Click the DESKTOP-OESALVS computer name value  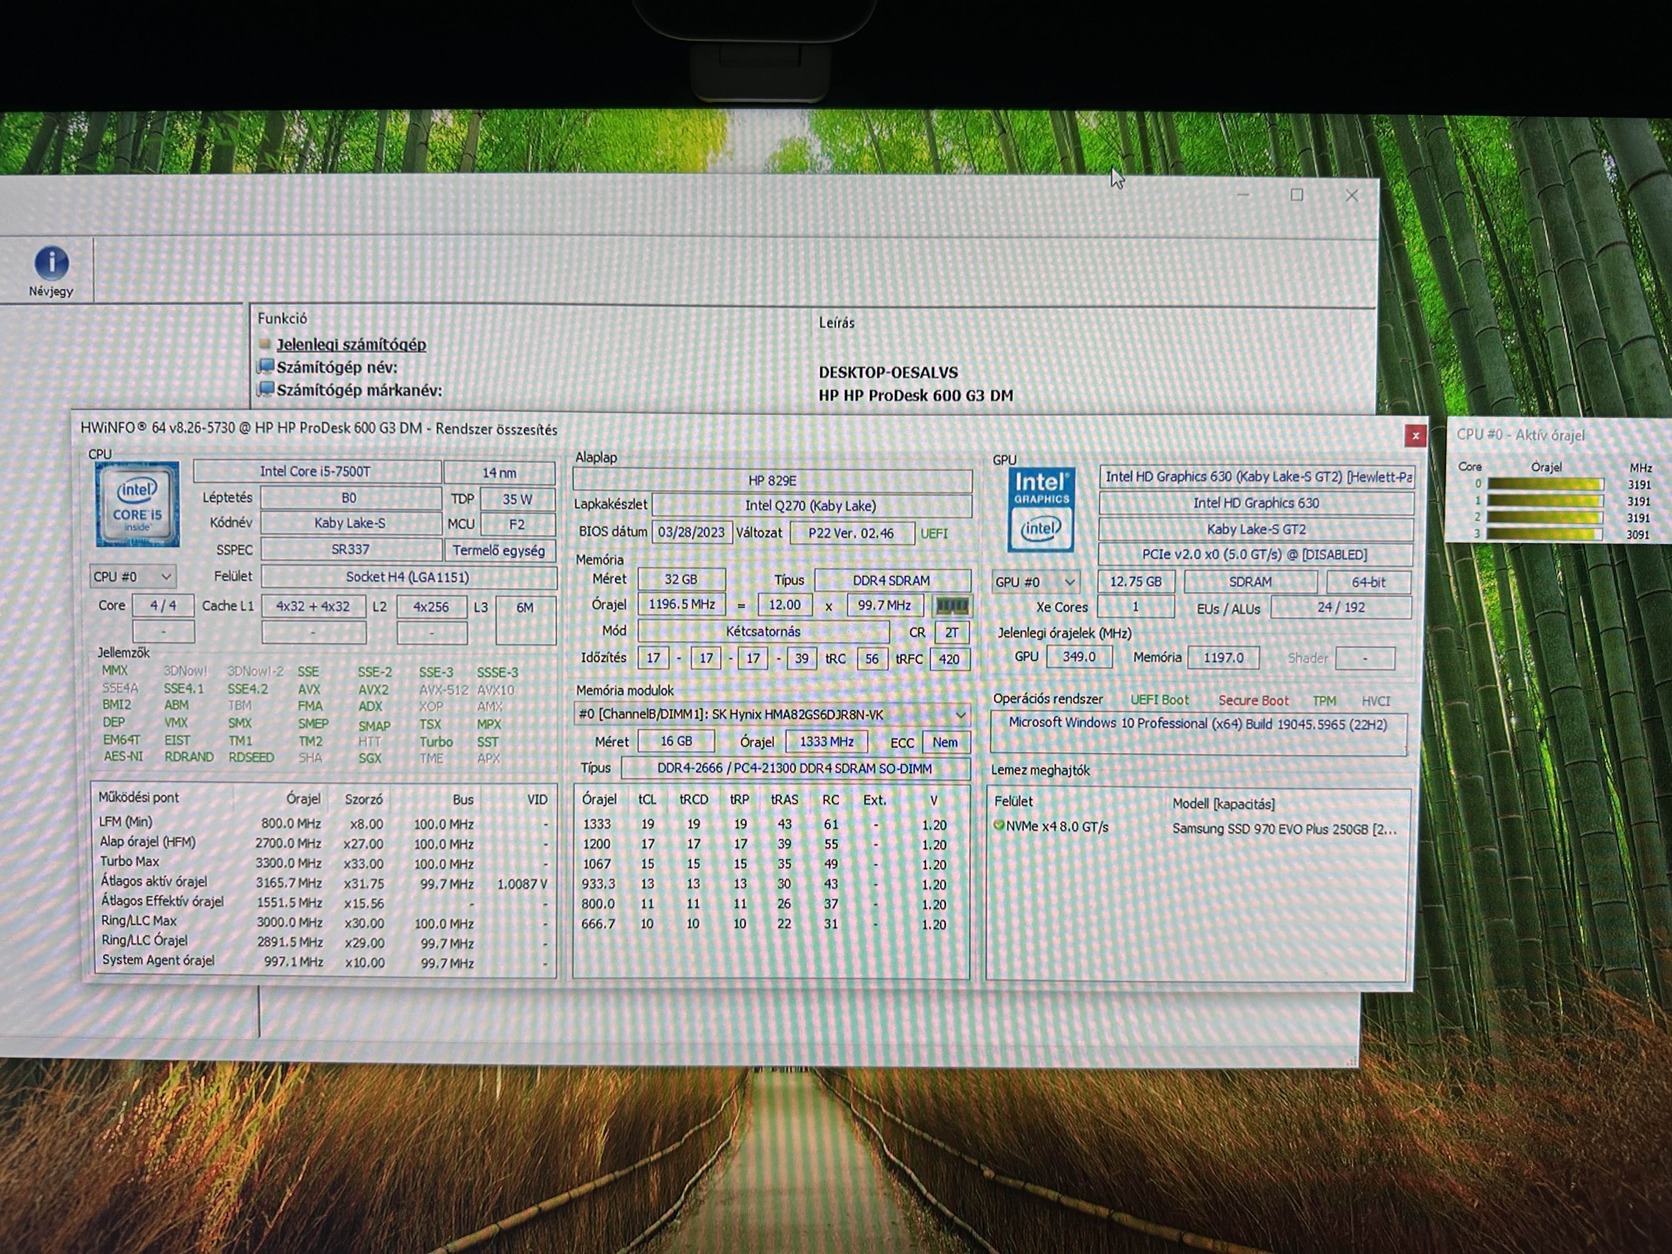click(888, 372)
